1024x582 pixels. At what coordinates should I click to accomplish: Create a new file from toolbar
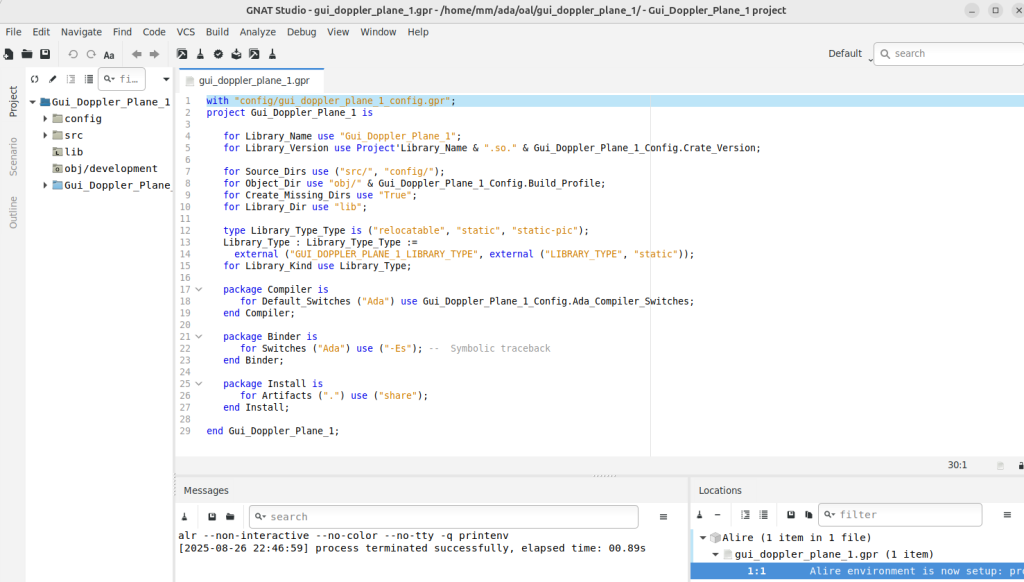(x=8, y=54)
